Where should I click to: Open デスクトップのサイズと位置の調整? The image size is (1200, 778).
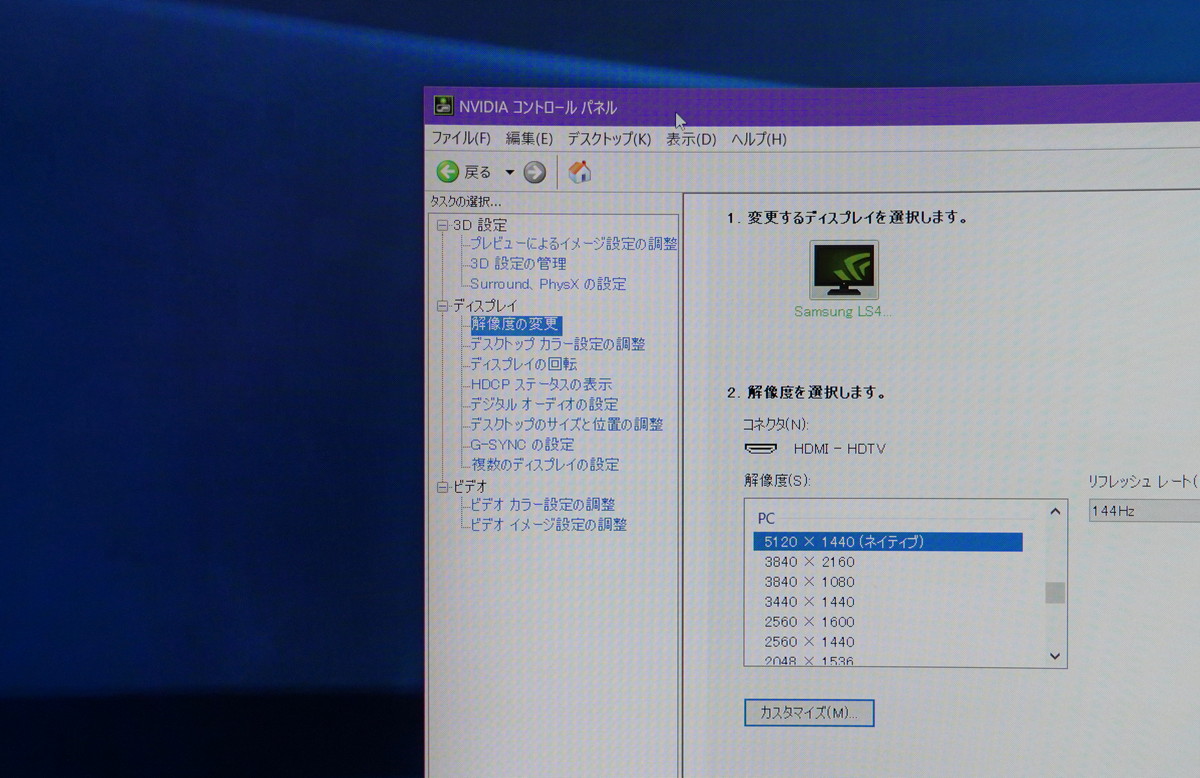pyautogui.click(x=567, y=424)
